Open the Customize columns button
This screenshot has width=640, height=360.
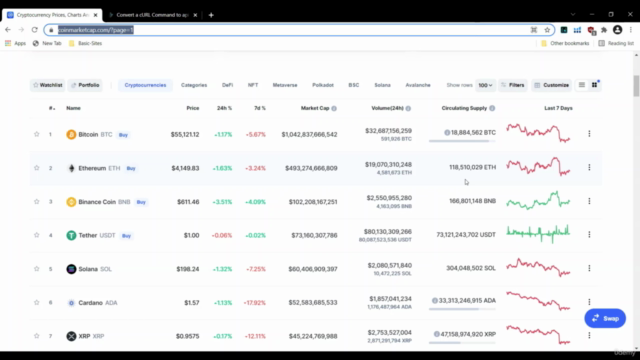[551, 85]
